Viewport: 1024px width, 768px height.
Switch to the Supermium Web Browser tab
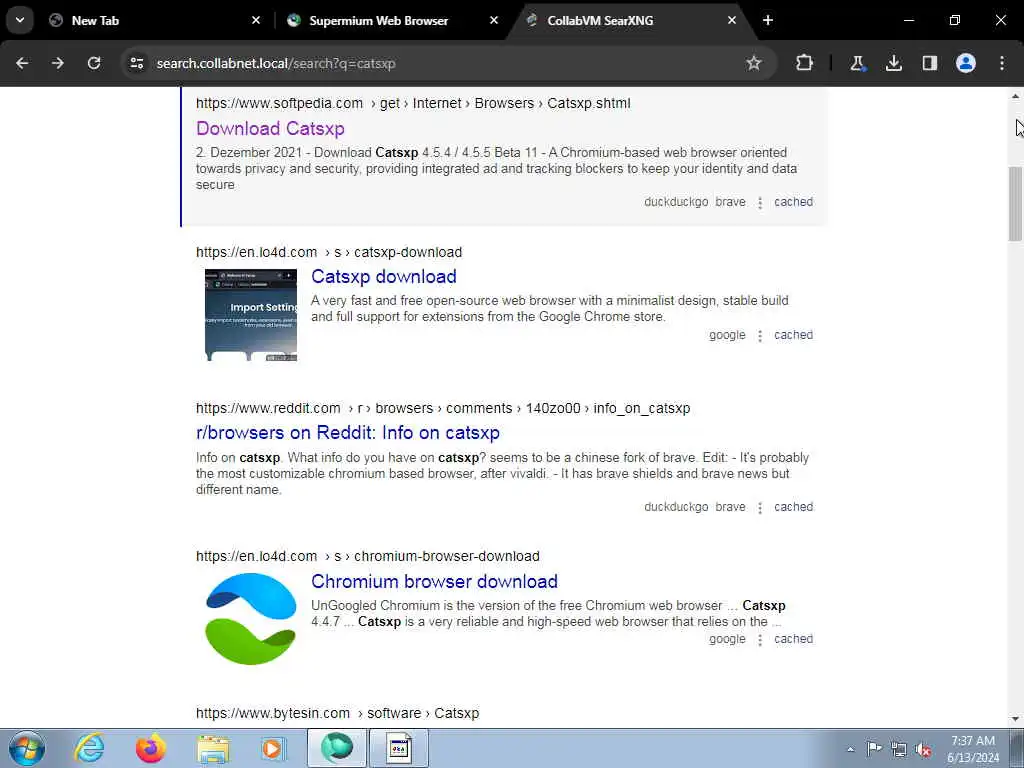392,20
